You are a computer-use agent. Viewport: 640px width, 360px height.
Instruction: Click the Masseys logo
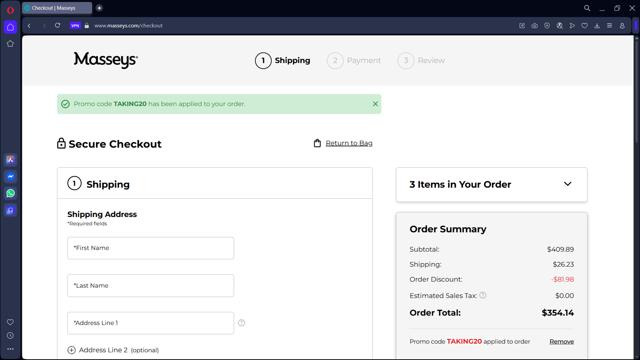[106, 60]
